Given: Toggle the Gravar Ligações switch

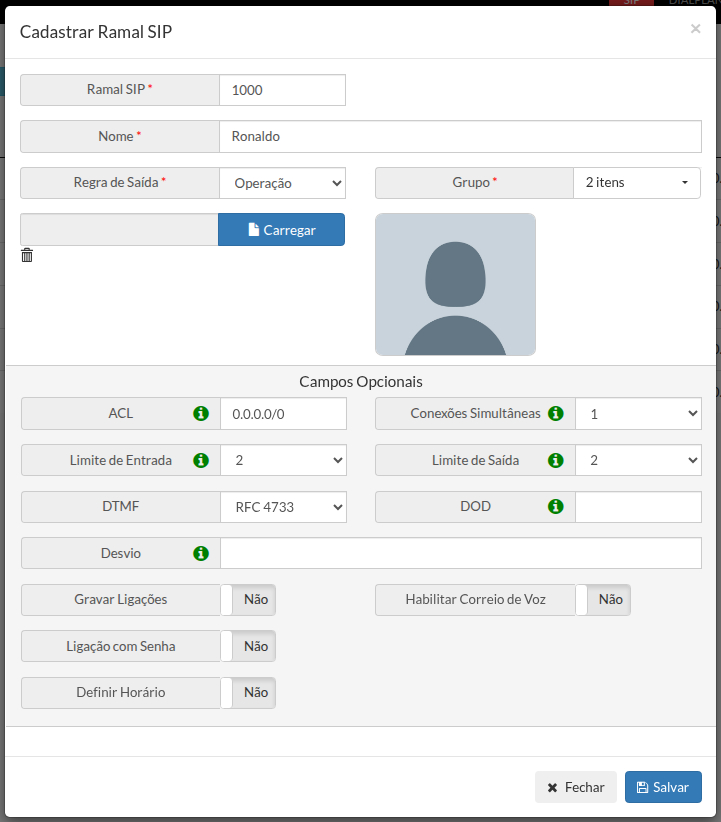Looking at the screenshot, I should [248, 600].
